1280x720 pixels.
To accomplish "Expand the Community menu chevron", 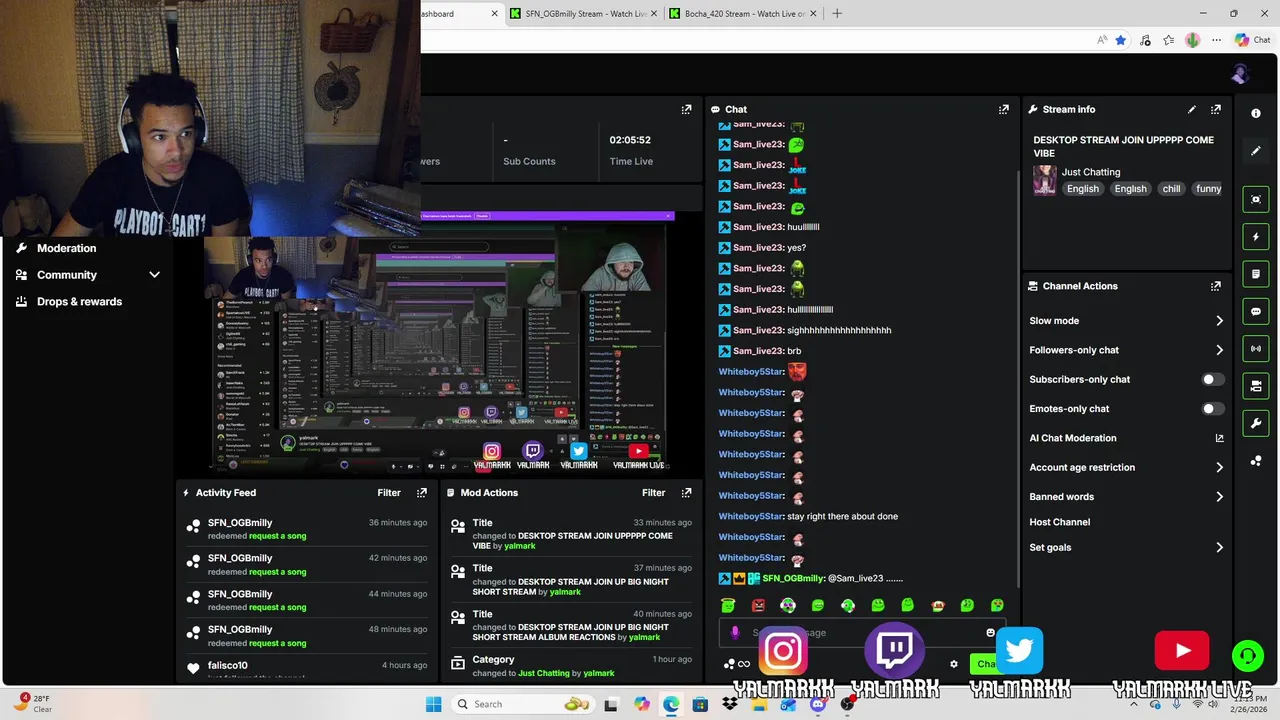I will click(x=154, y=275).
